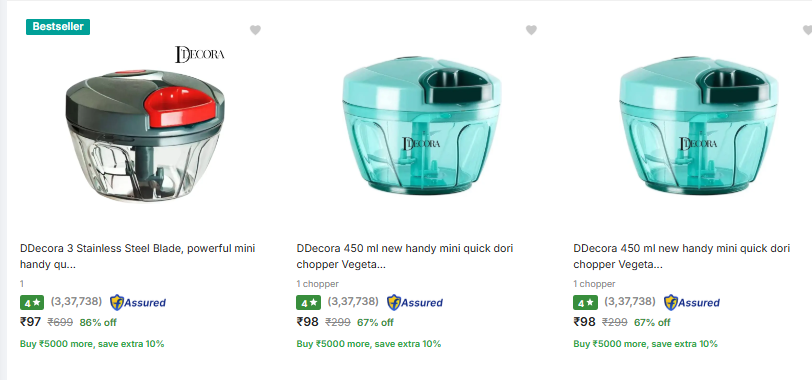Click the DDecora logo above grey chopper

pos(199,54)
